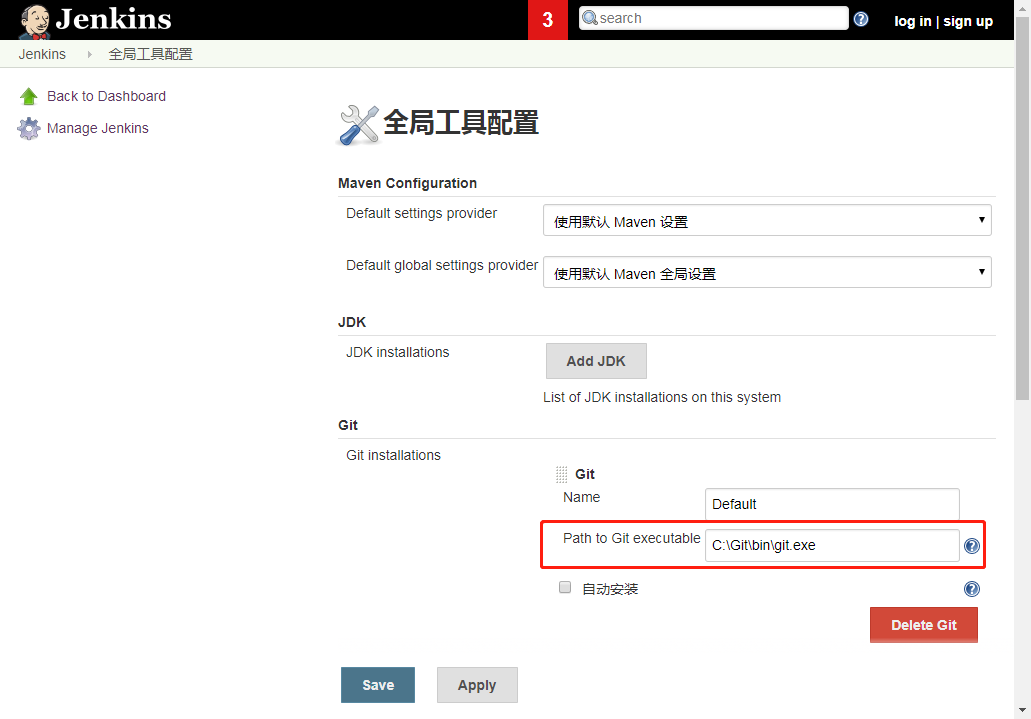Grab the Git installation drag handle

click(562, 474)
